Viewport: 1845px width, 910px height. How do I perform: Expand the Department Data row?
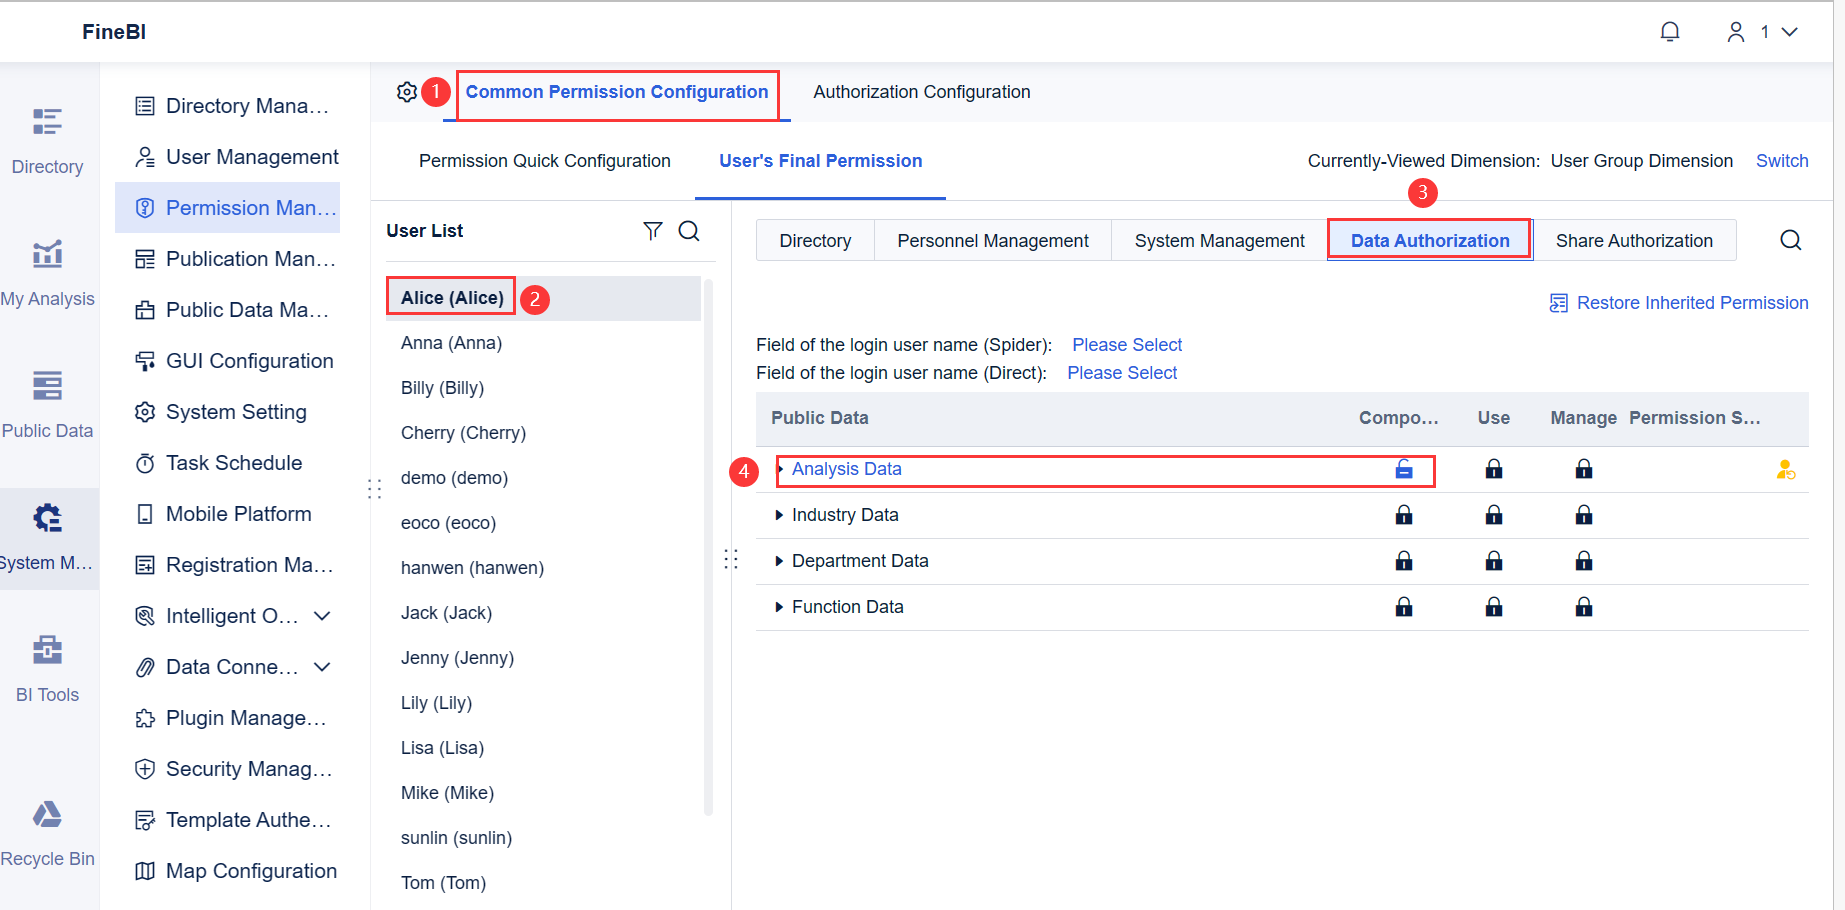(x=780, y=560)
